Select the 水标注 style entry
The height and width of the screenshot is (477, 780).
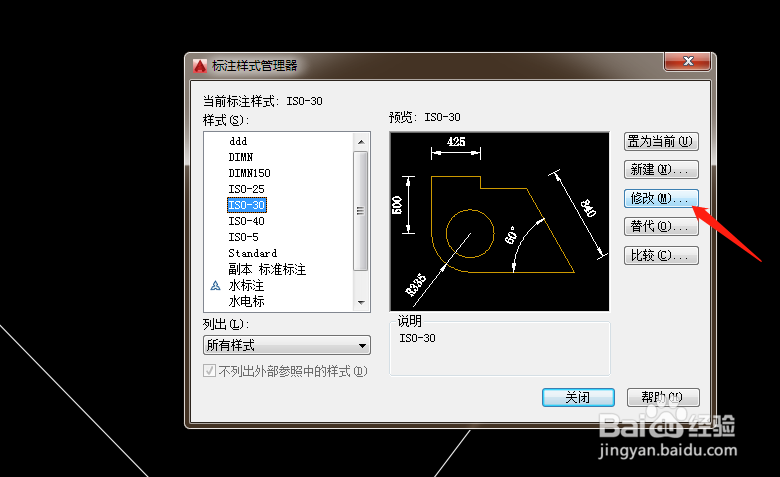[x=246, y=286]
